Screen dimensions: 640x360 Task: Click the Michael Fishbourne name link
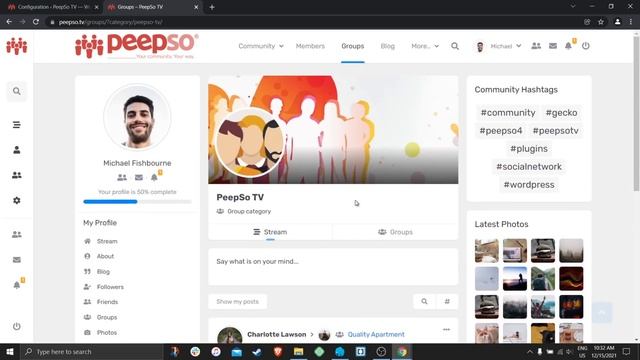[137, 163]
